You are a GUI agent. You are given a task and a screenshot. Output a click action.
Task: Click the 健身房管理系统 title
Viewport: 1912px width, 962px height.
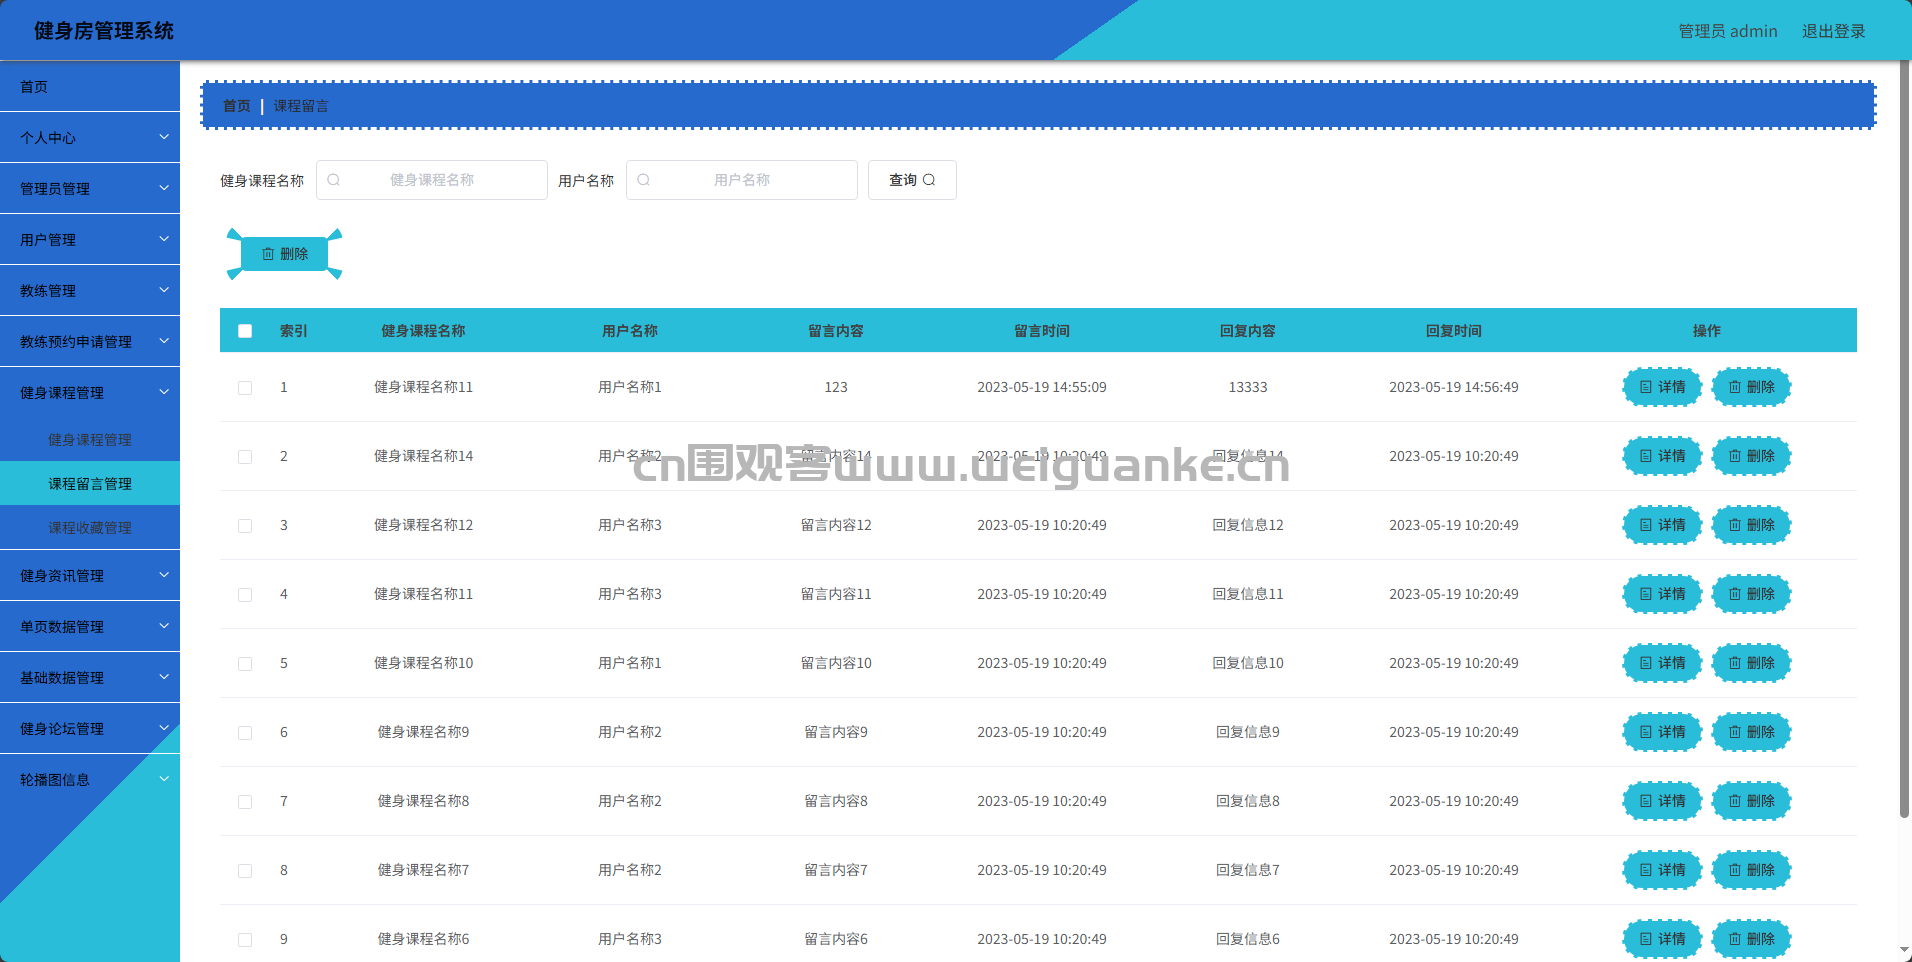pyautogui.click(x=104, y=31)
